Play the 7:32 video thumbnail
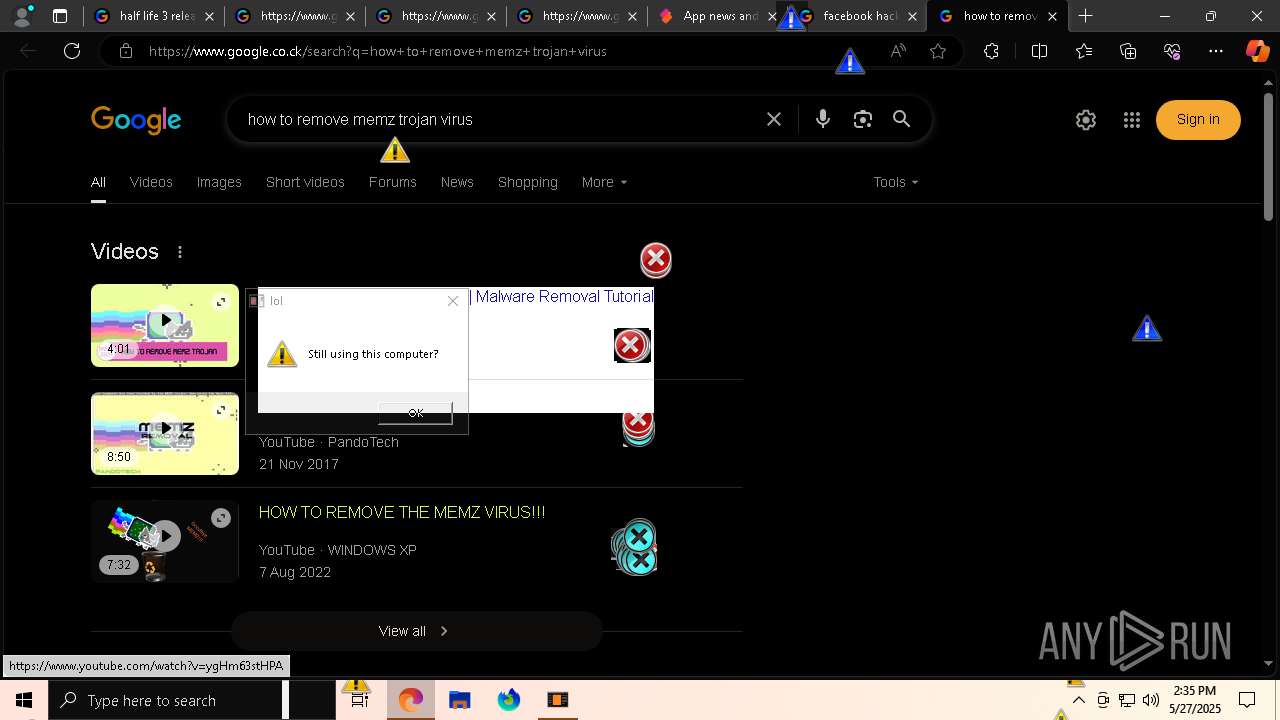The width and height of the screenshot is (1280, 720). 165,541
